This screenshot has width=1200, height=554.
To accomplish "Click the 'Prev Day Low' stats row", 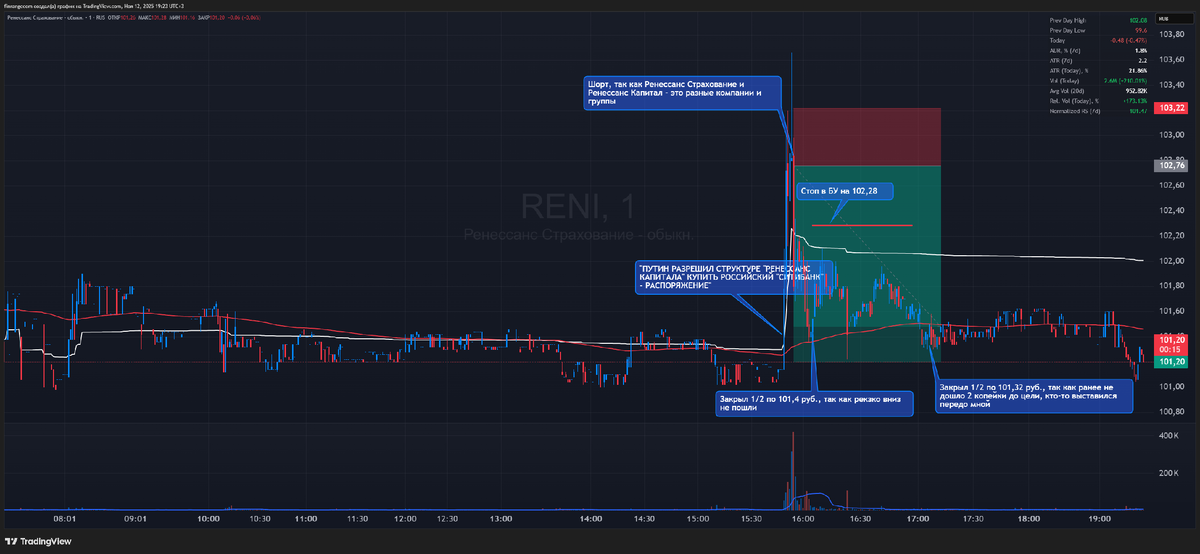I will coord(1098,30).
